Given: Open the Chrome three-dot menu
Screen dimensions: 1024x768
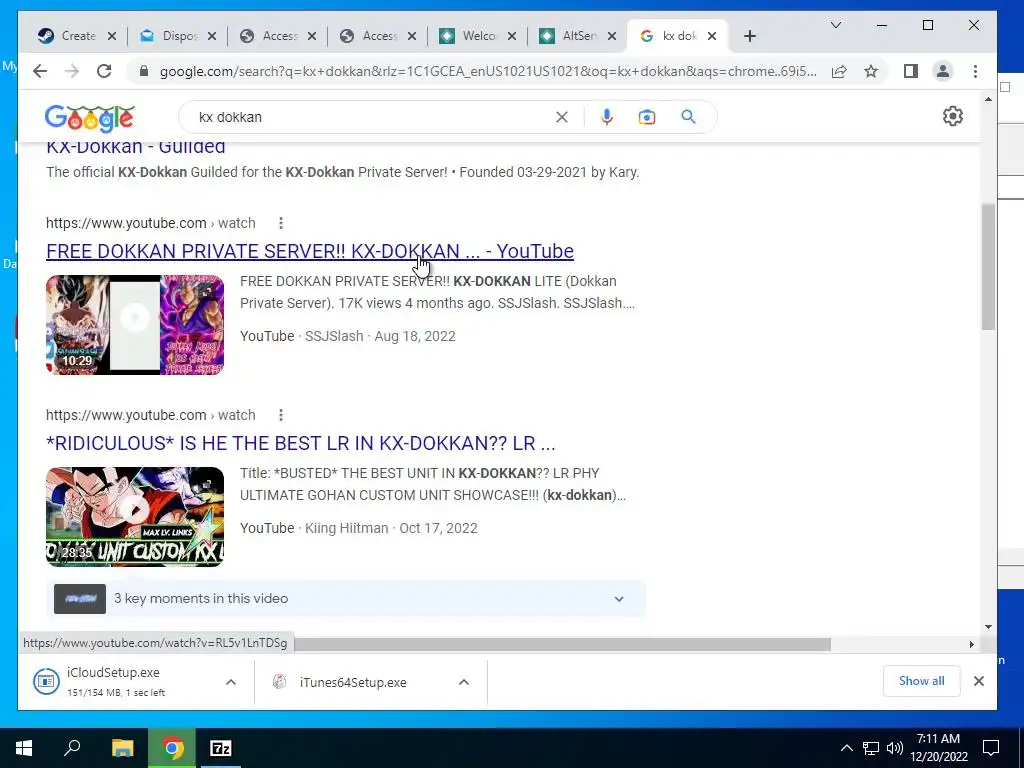Looking at the screenshot, I should pos(975,71).
